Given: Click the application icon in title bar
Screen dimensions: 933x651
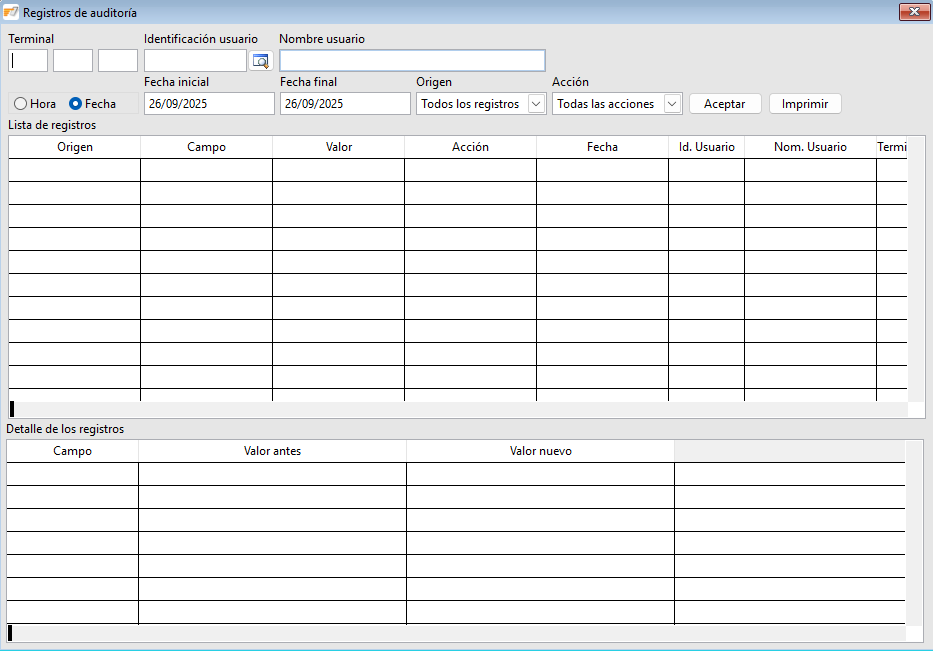Looking at the screenshot, I should point(11,13).
